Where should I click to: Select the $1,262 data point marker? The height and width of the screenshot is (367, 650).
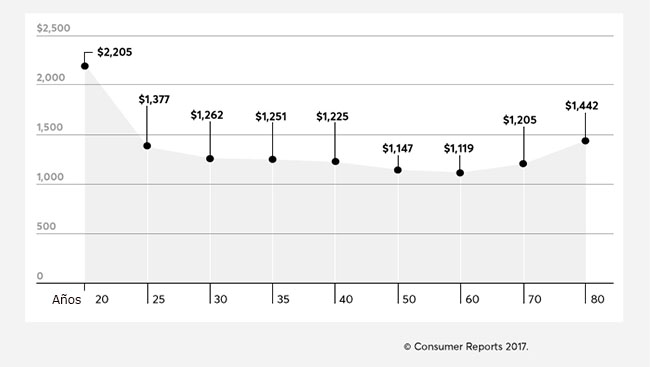click(210, 158)
